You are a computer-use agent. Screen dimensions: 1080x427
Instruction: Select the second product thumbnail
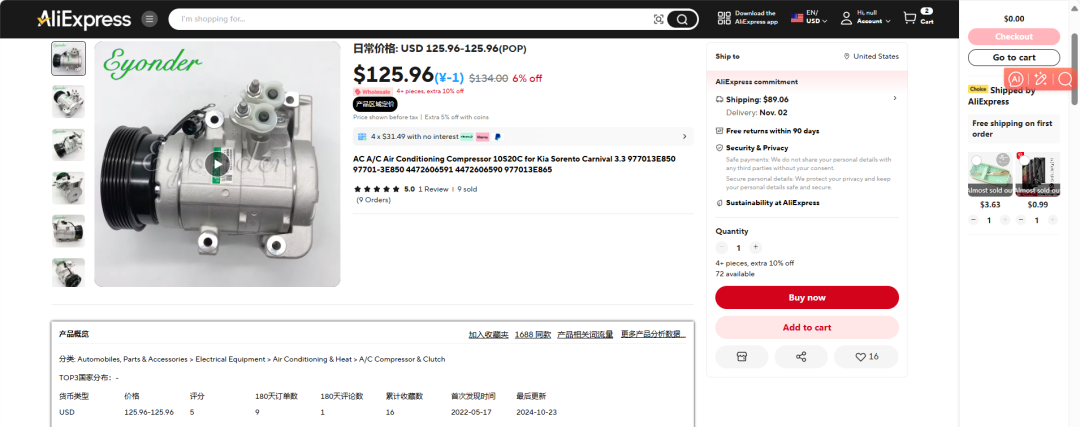tap(68, 101)
